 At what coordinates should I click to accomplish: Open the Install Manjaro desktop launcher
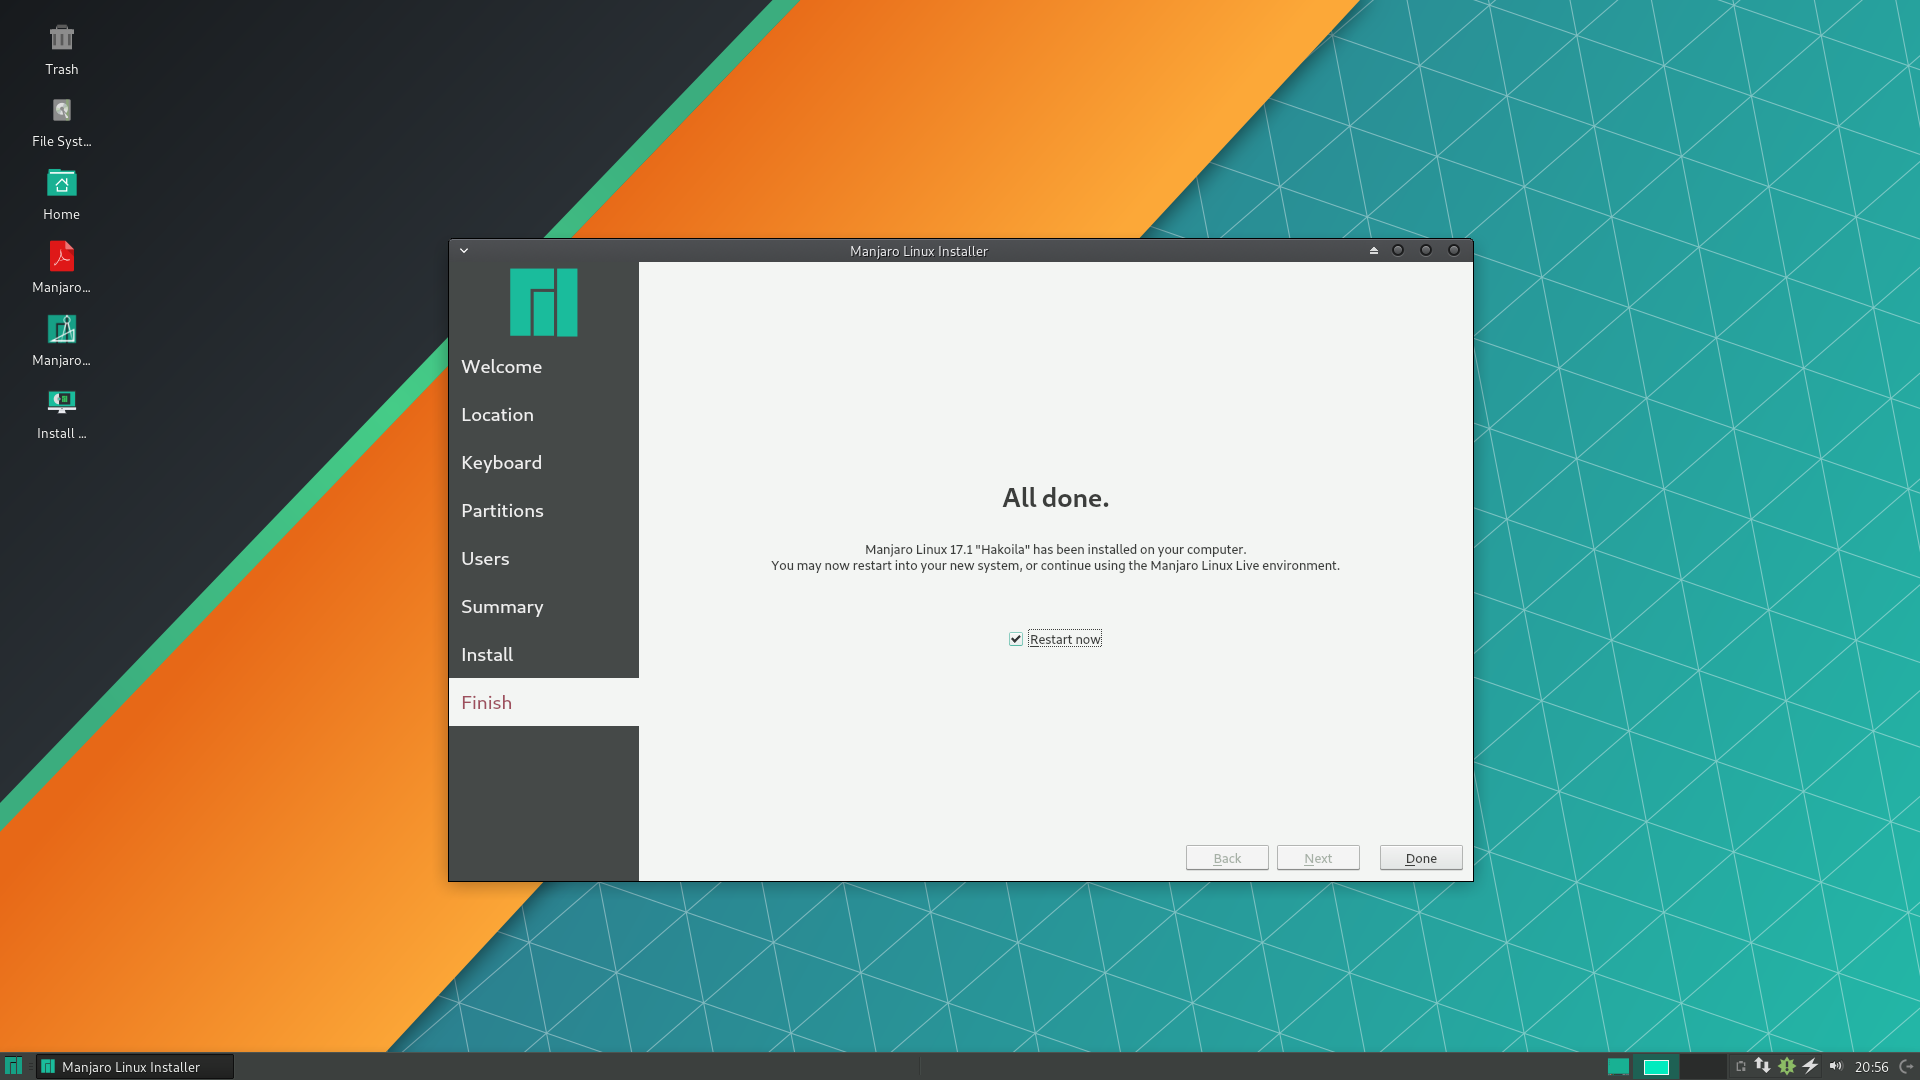click(62, 402)
